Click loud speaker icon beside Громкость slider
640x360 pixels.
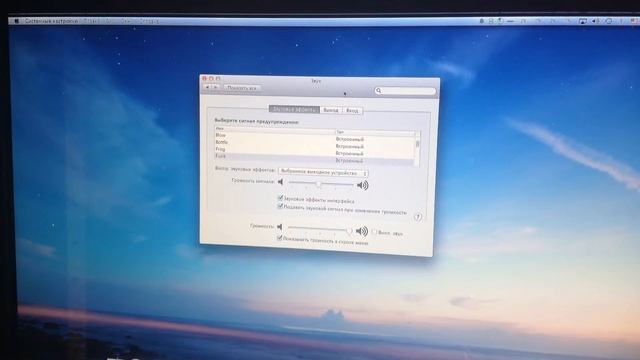point(362,231)
